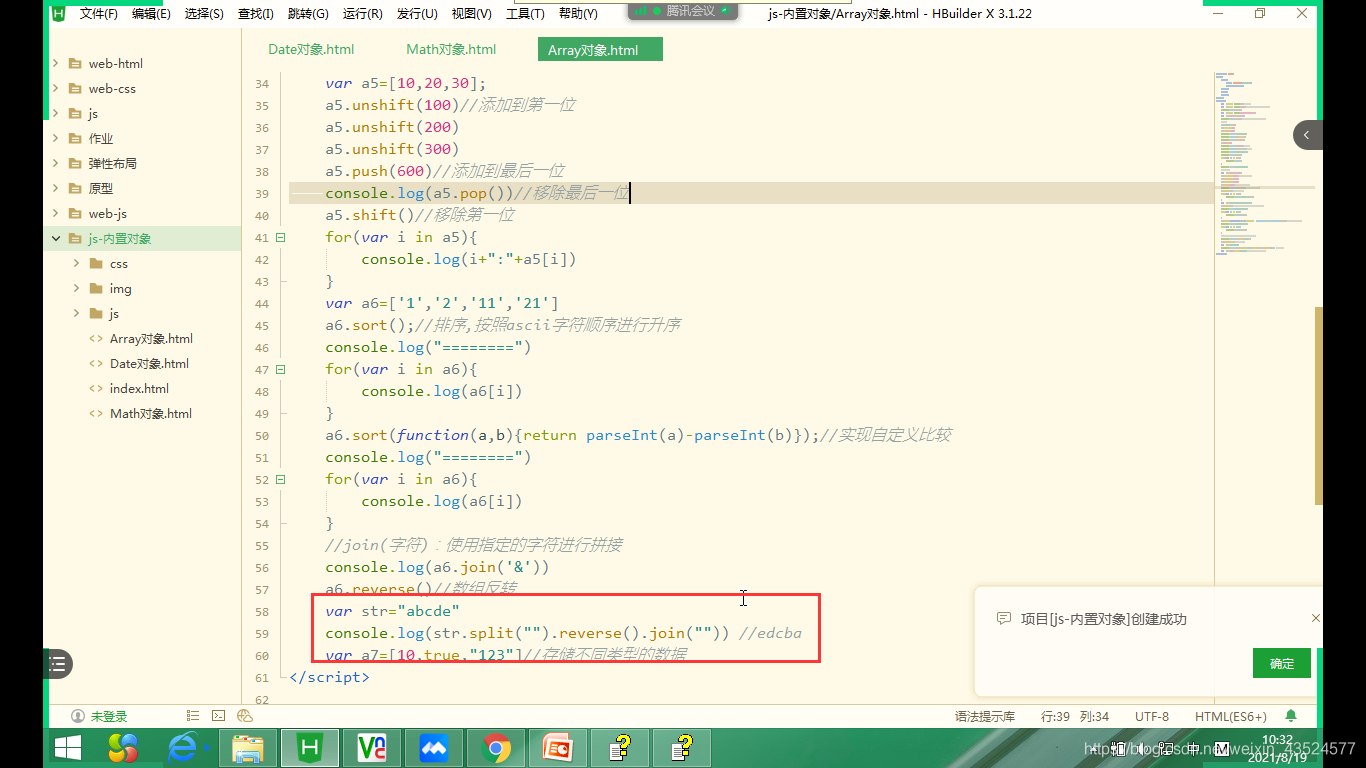The width and height of the screenshot is (1366, 768).
Task: Click line number 39 in the gutter
Action: click(262, 193)
